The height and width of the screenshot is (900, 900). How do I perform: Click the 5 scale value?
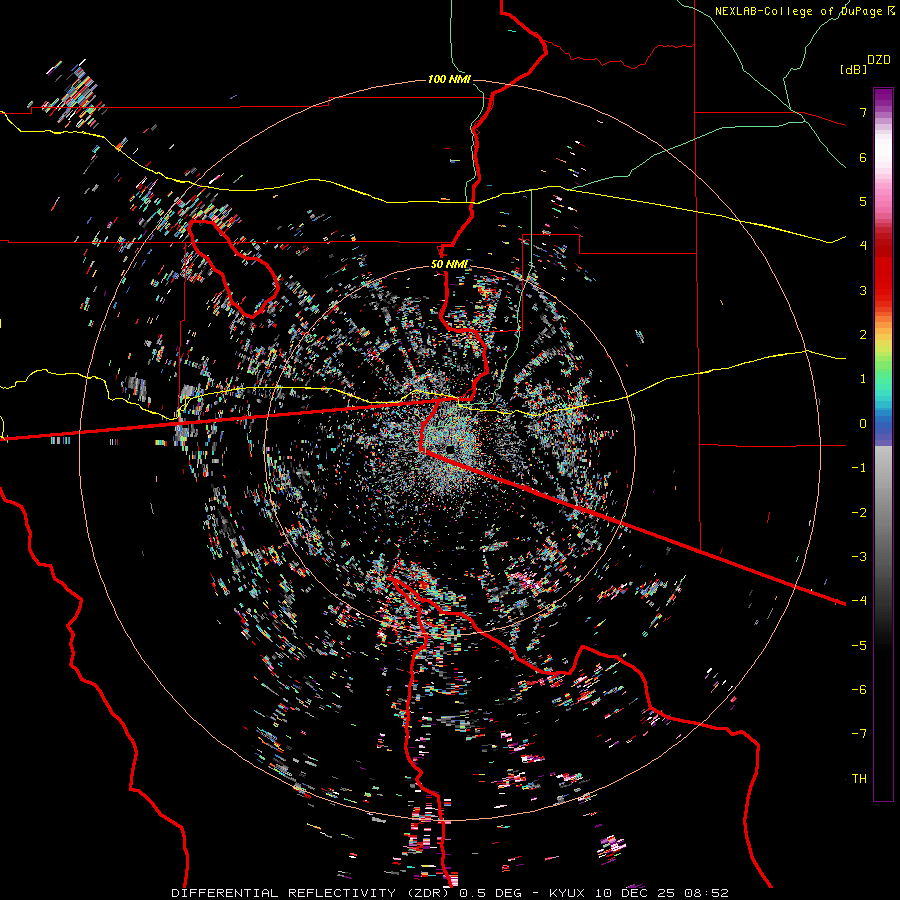point(863,201)
